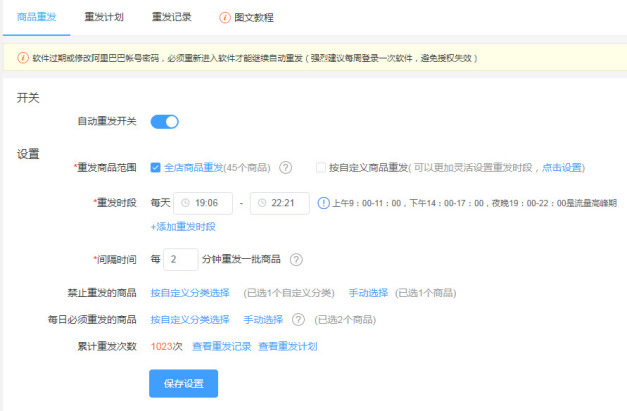Check the 按自定义商品重发 checkbox
This screenshot has height=411, width=627.
(320, 167)
